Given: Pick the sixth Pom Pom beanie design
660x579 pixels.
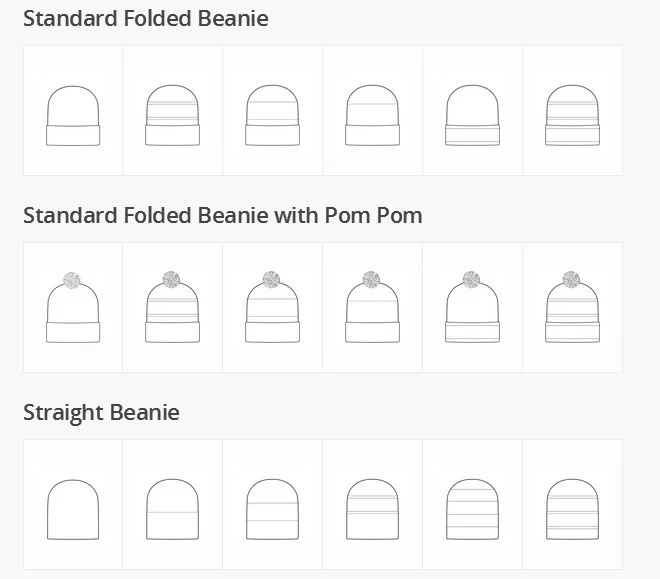Looking at the screenshot, I should [573, 309].
